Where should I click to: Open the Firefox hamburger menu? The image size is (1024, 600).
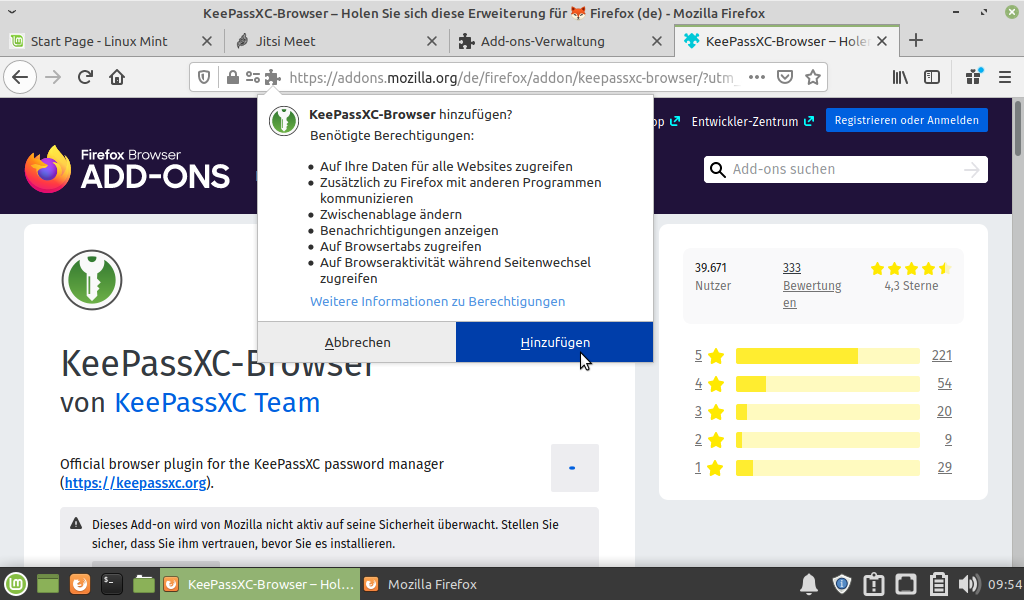tap(1005, 78)
